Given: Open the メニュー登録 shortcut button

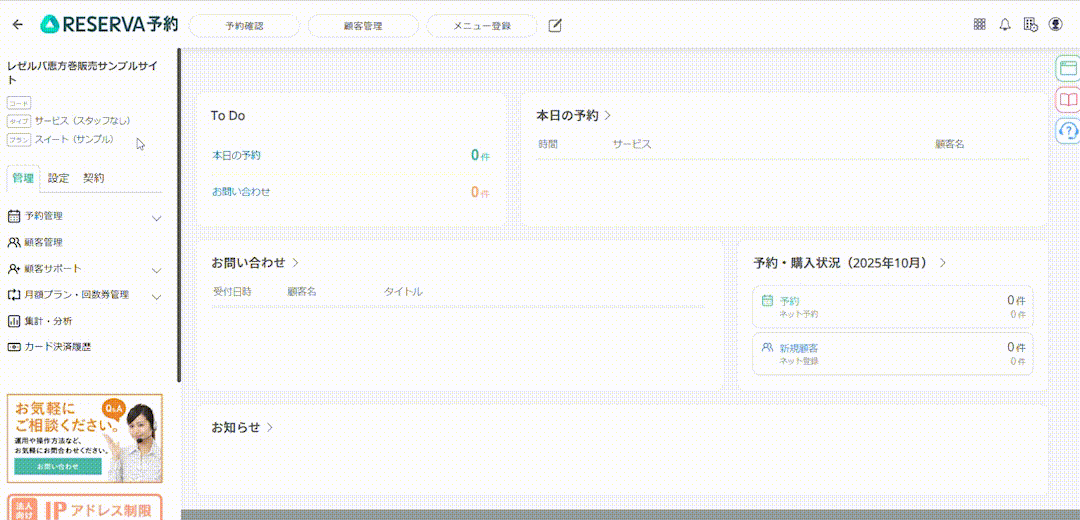Looking at the screenshot, I should tap(482, 25).
